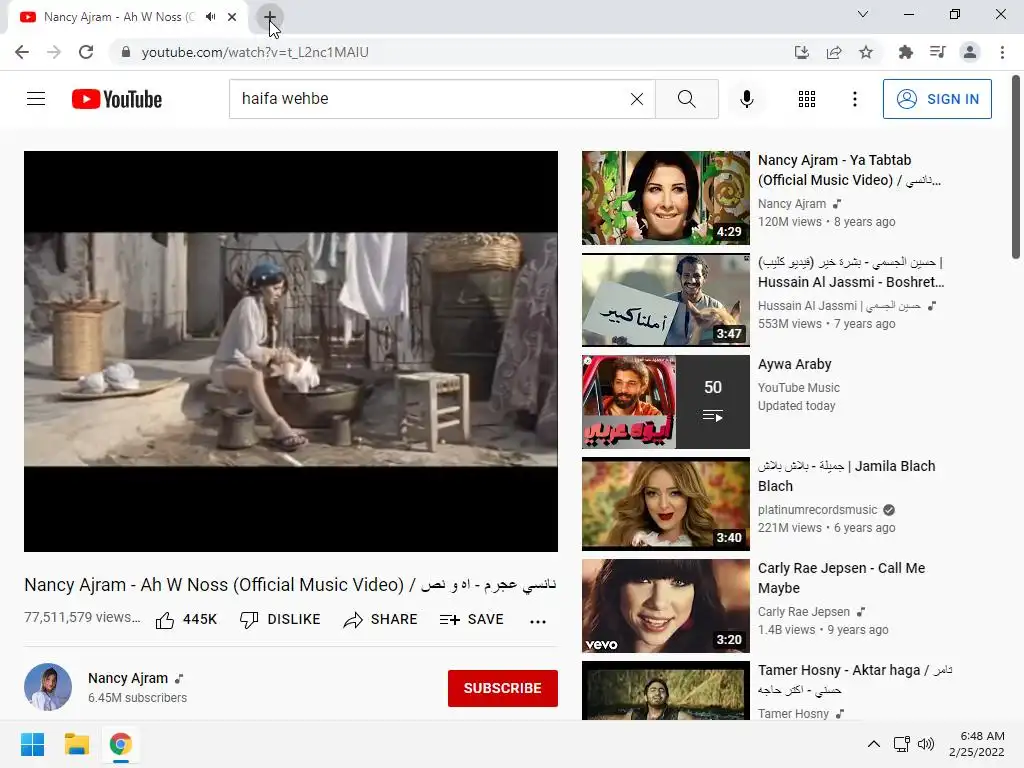This screenshot has height=768, width=1024.
Task: View site security lock info
Action: [125, 52]
